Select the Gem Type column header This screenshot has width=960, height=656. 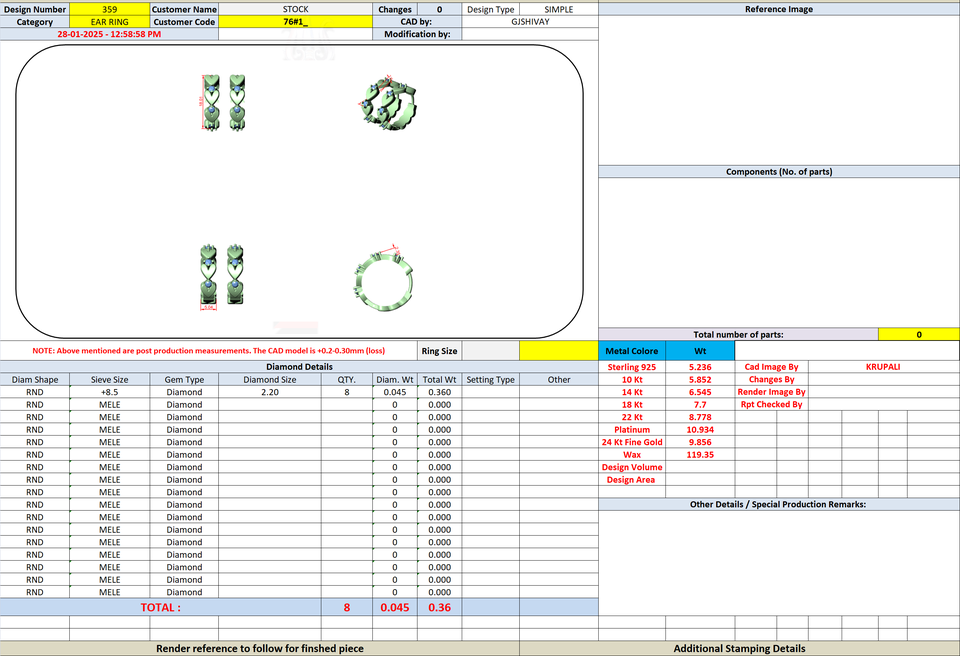tap(184, 380)
